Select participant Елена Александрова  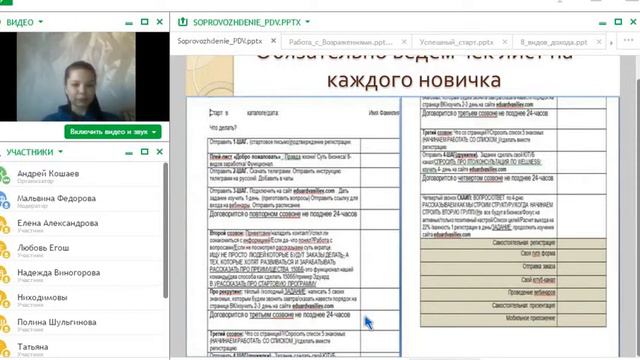point(81,225)
